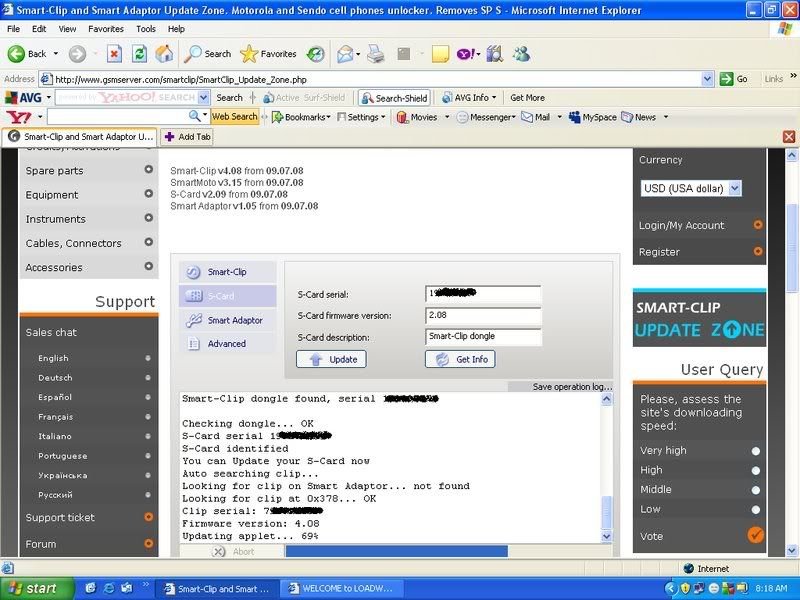The width and height of the screenshot is (800, 600).
Task: Click the Yahoo toolbar Y! logo
Action: 19,117
